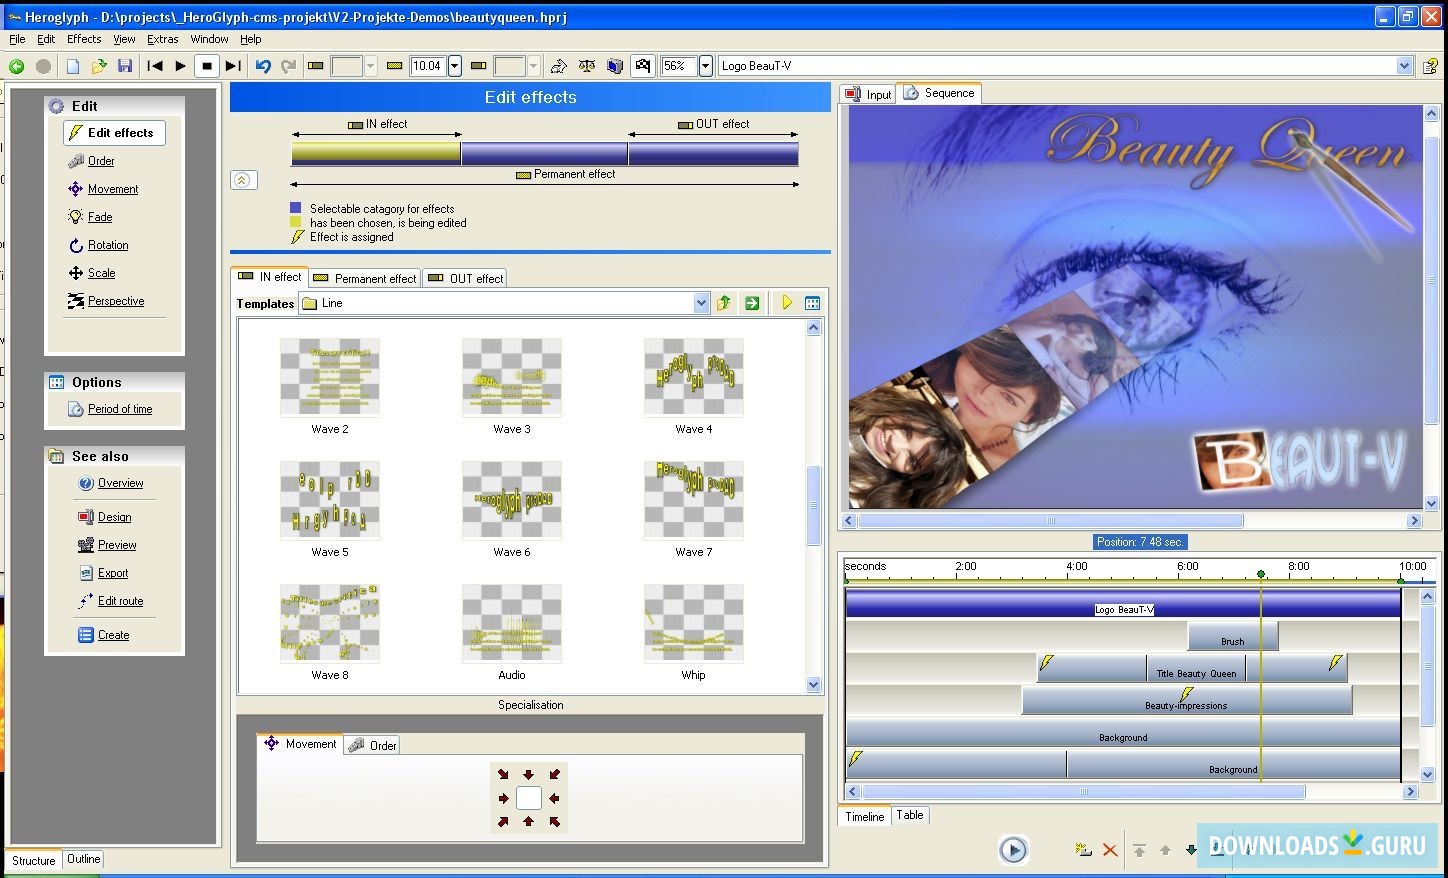Viewport: 1448px width, 878px height.
Task: Choose the right-side movement direction arrow
Action: coord(554,798)
